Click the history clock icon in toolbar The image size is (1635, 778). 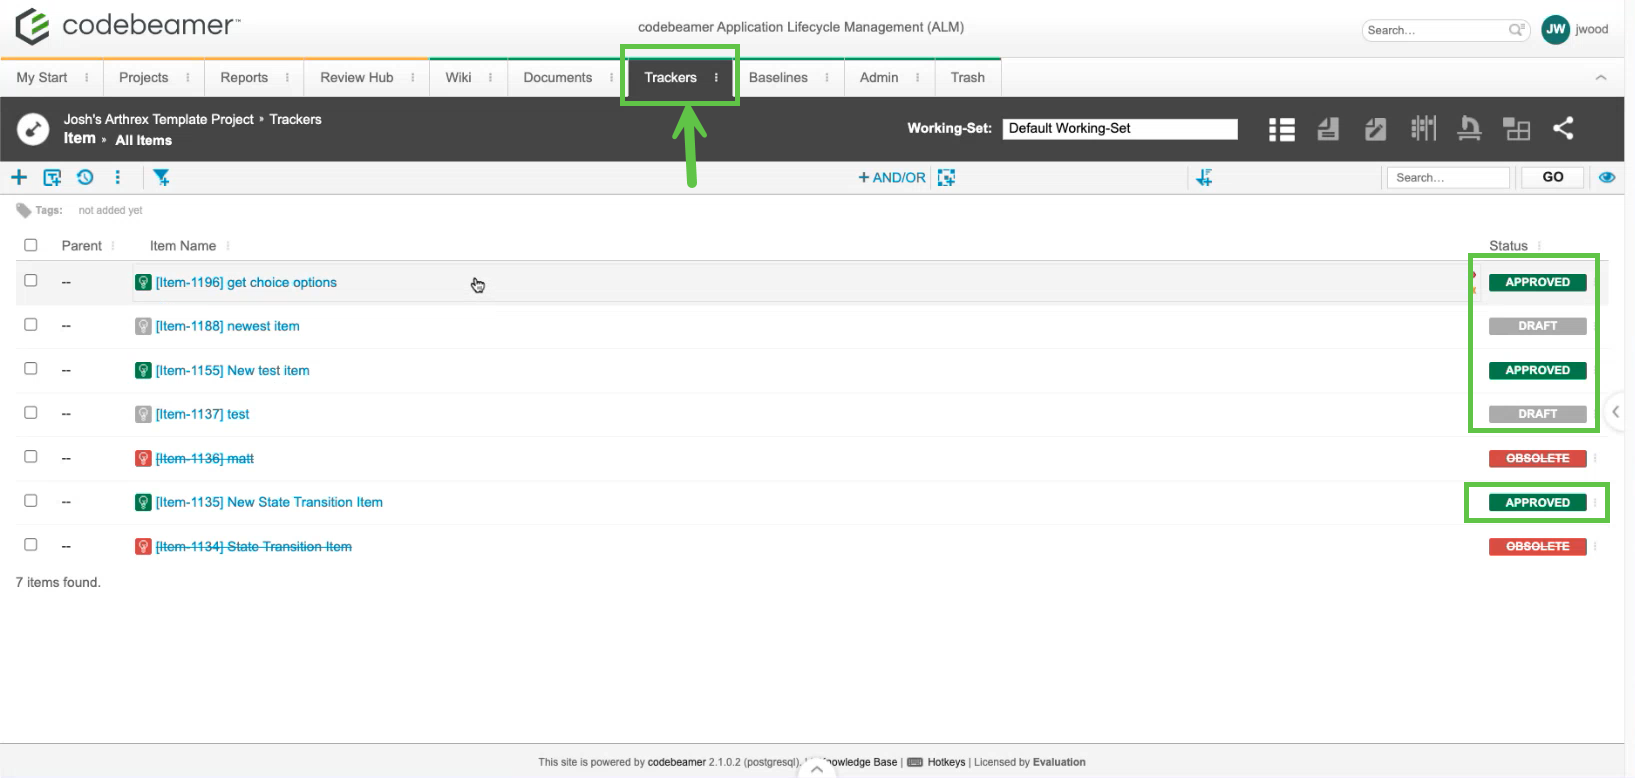tap(85, 177)
